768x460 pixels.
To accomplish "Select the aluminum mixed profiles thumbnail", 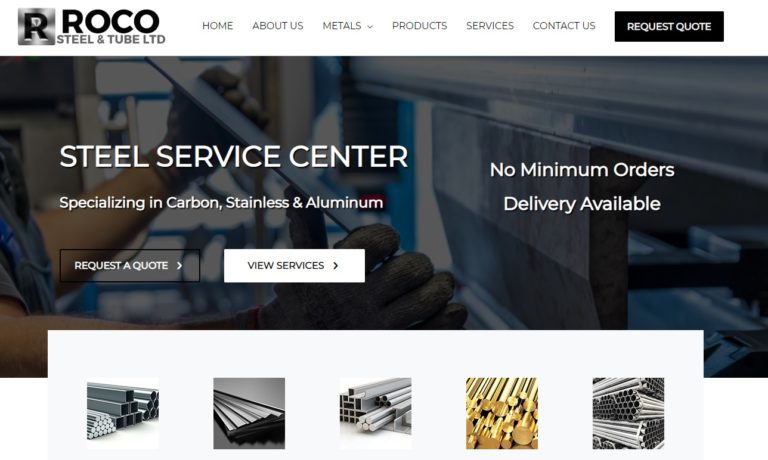I will 376,413.
